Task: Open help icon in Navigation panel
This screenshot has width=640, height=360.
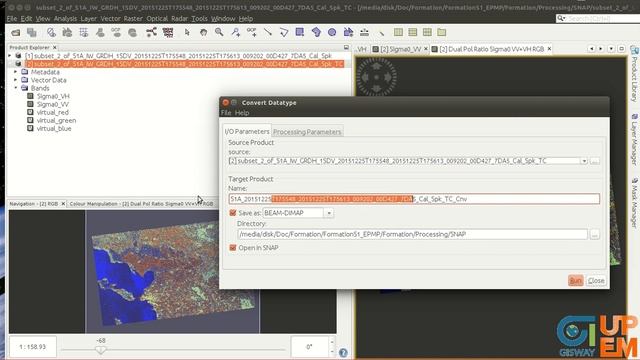Action: click(x=343, y=353)
